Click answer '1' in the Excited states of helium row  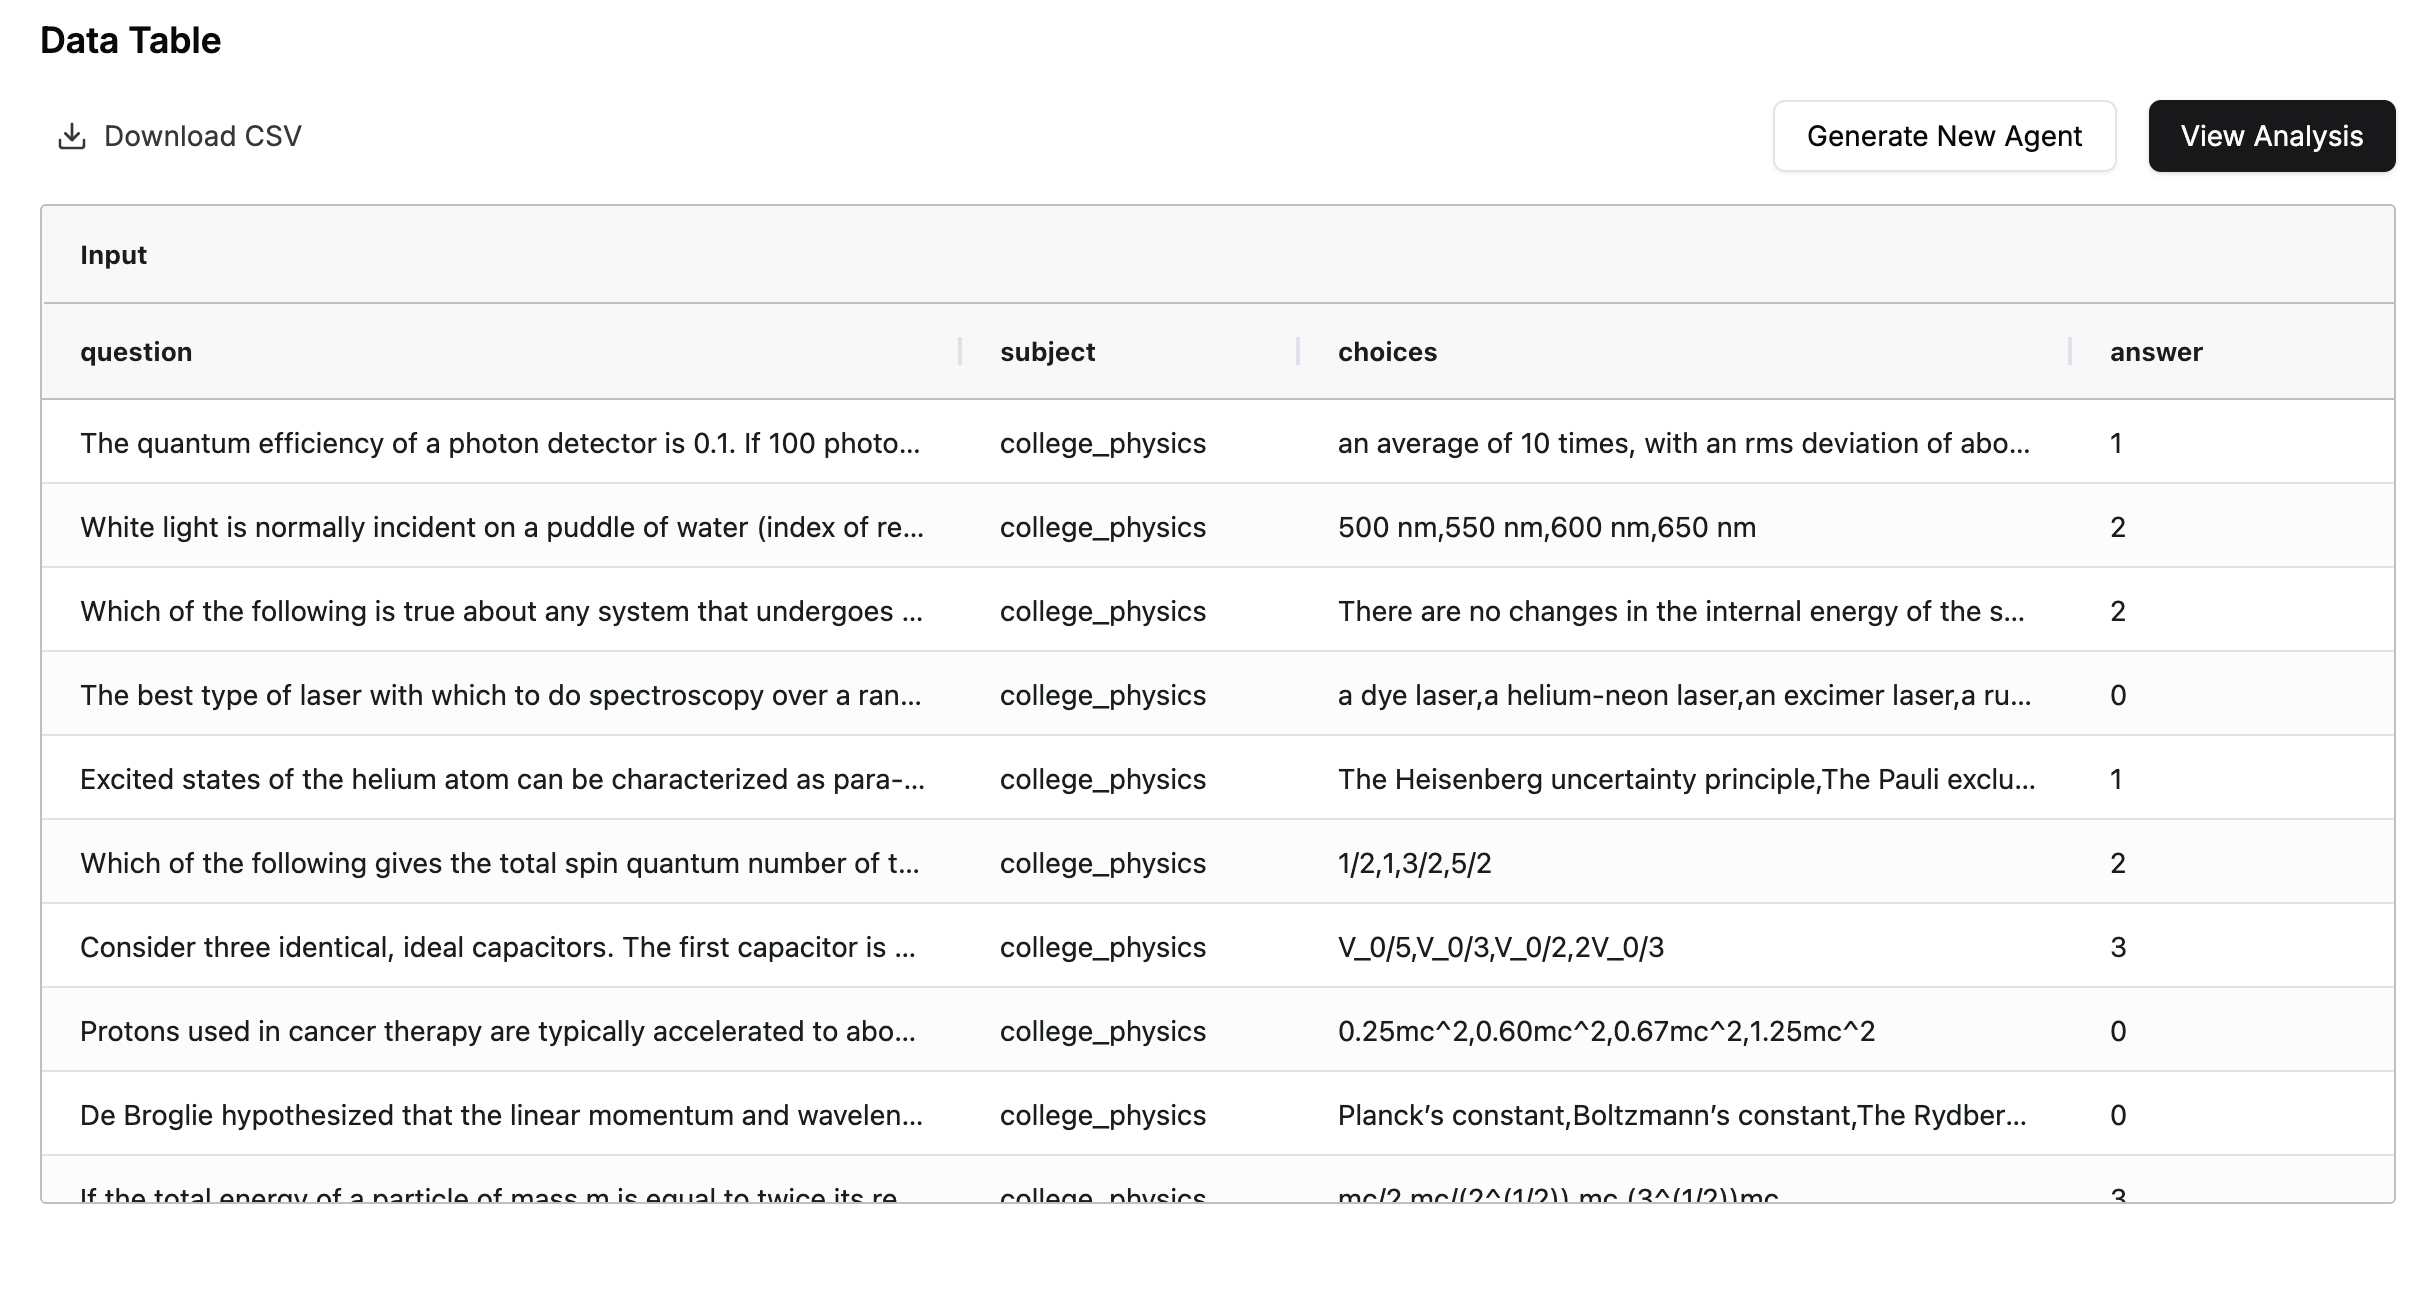(2116, 779)
